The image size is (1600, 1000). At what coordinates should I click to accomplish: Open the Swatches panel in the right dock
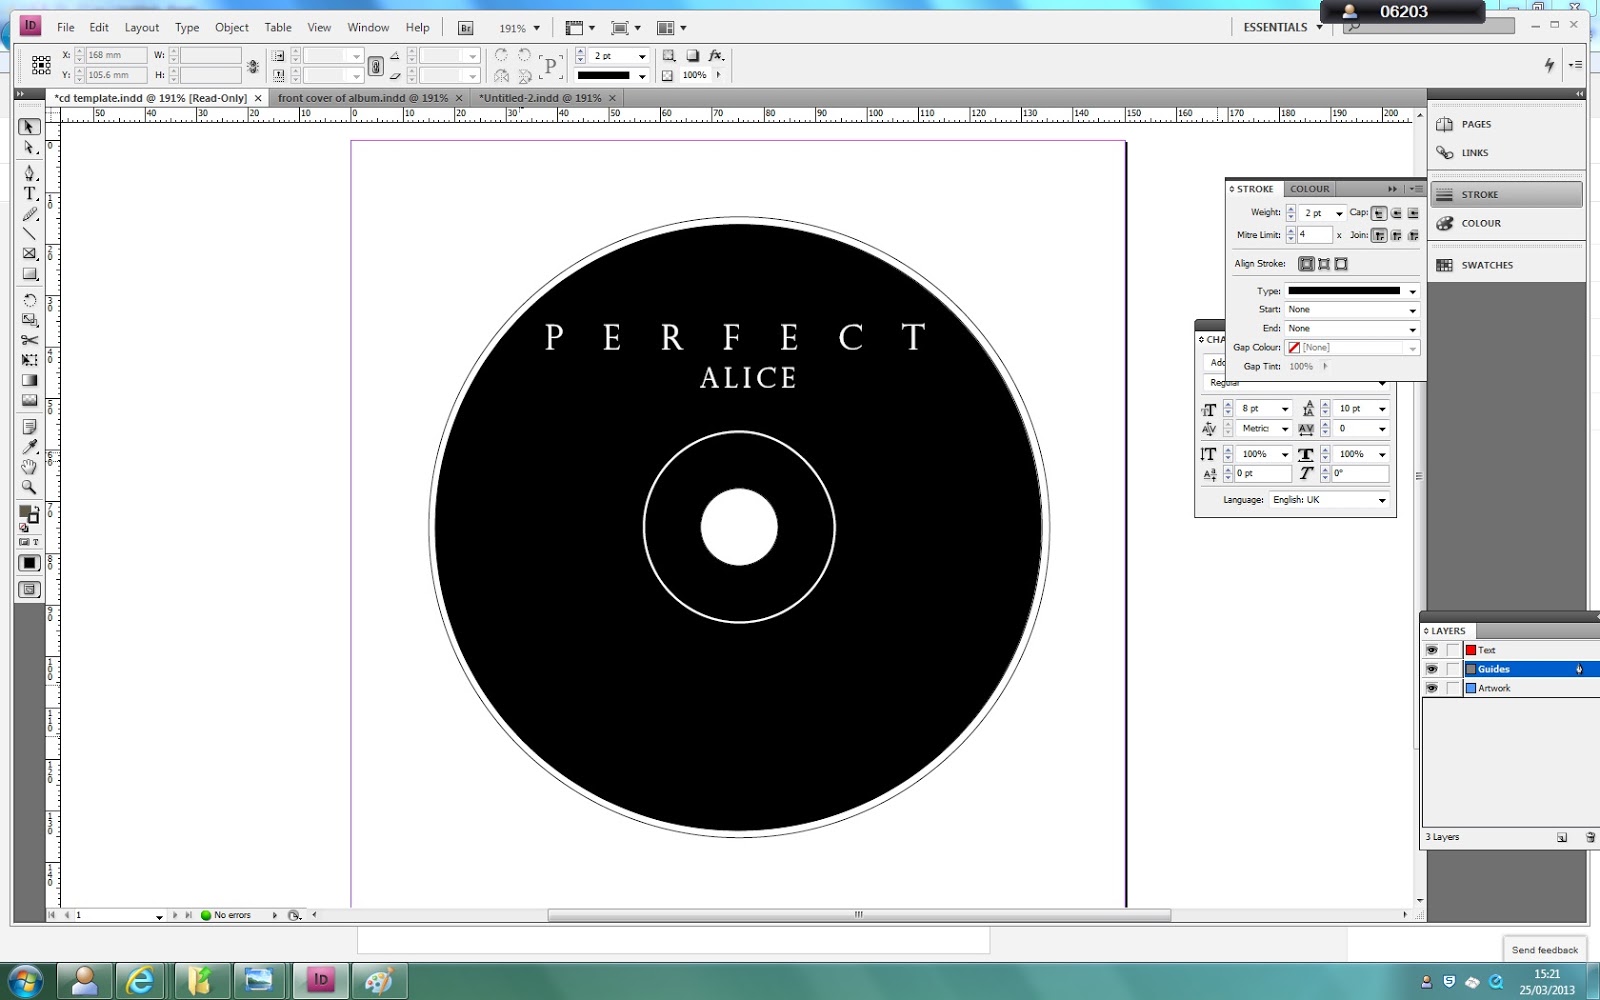(1487, 264)
